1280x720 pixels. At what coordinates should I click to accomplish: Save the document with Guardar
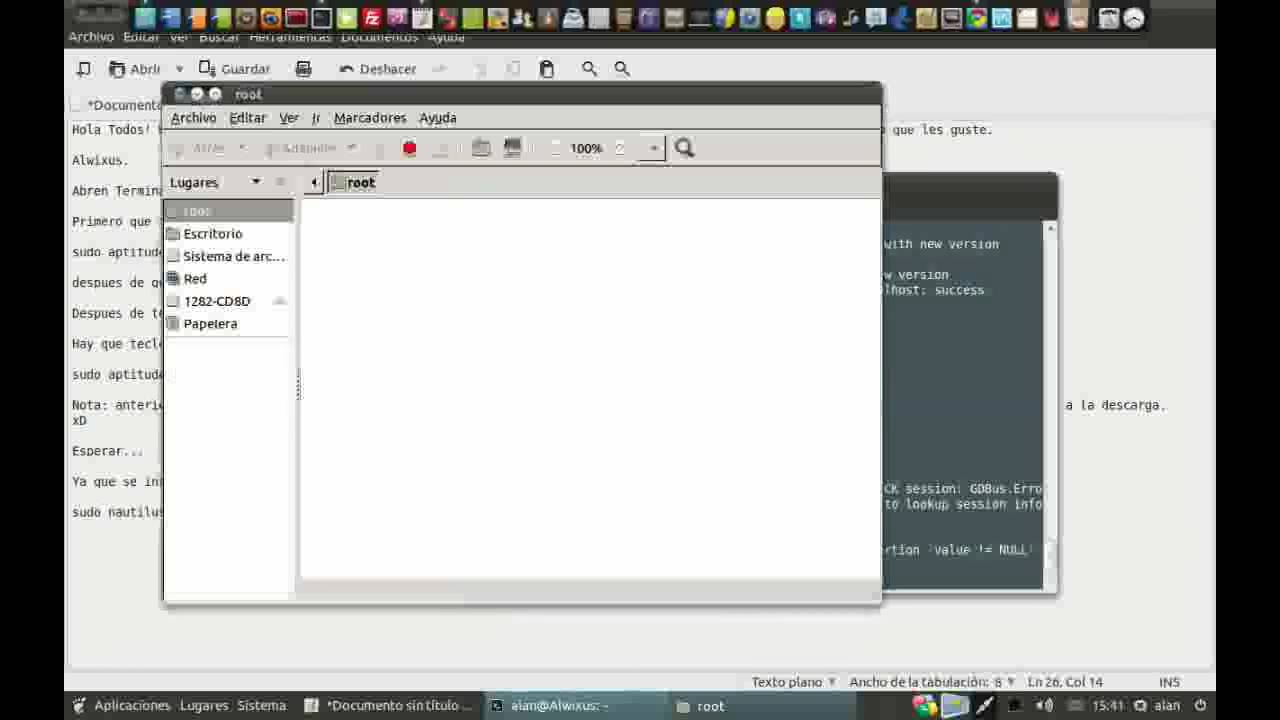click(x=235, y=69)
